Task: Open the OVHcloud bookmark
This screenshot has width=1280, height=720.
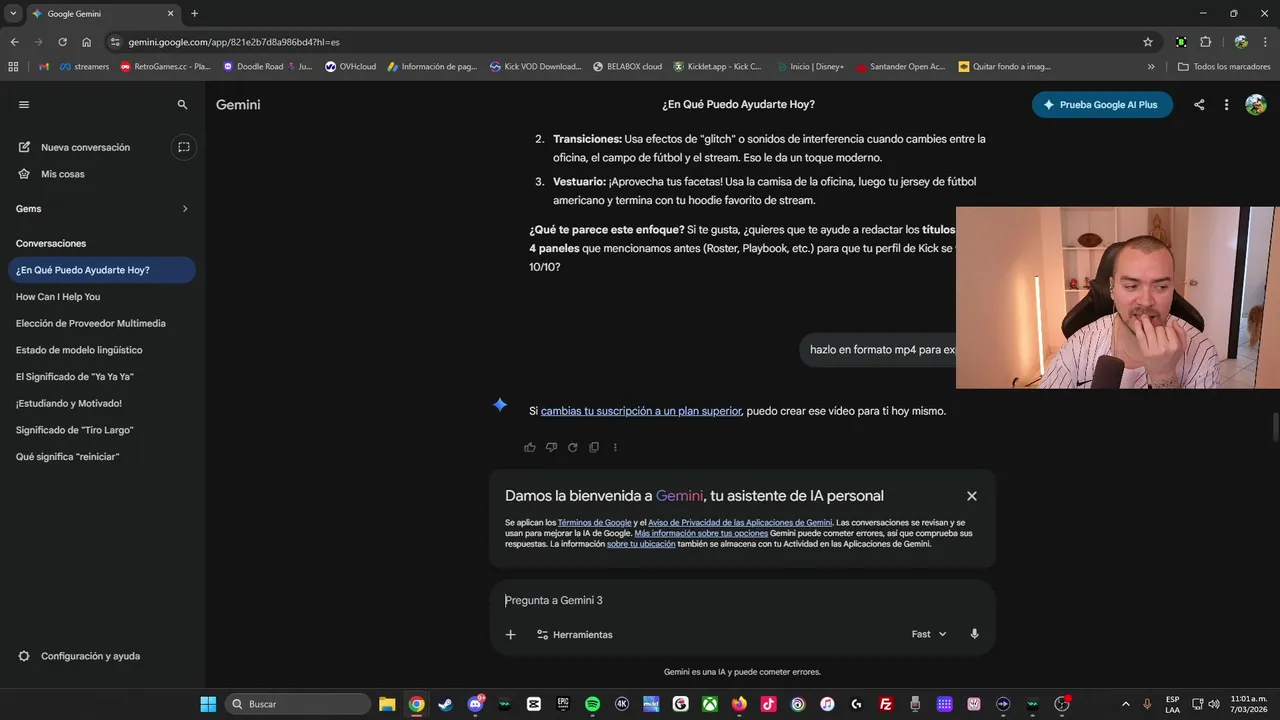Action: click(350, 67)
